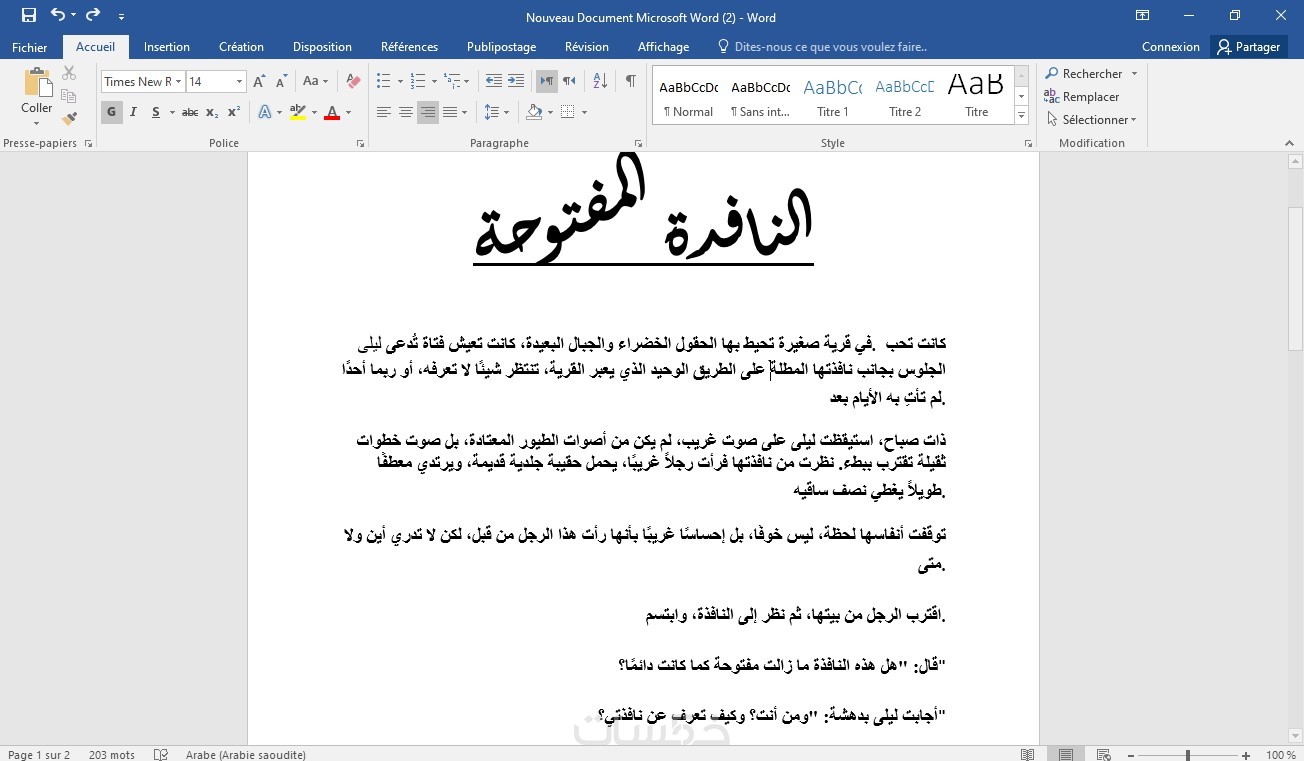Open the Aa change case dropdown
Screen dimensions: 1304x761
coord(316,82)
